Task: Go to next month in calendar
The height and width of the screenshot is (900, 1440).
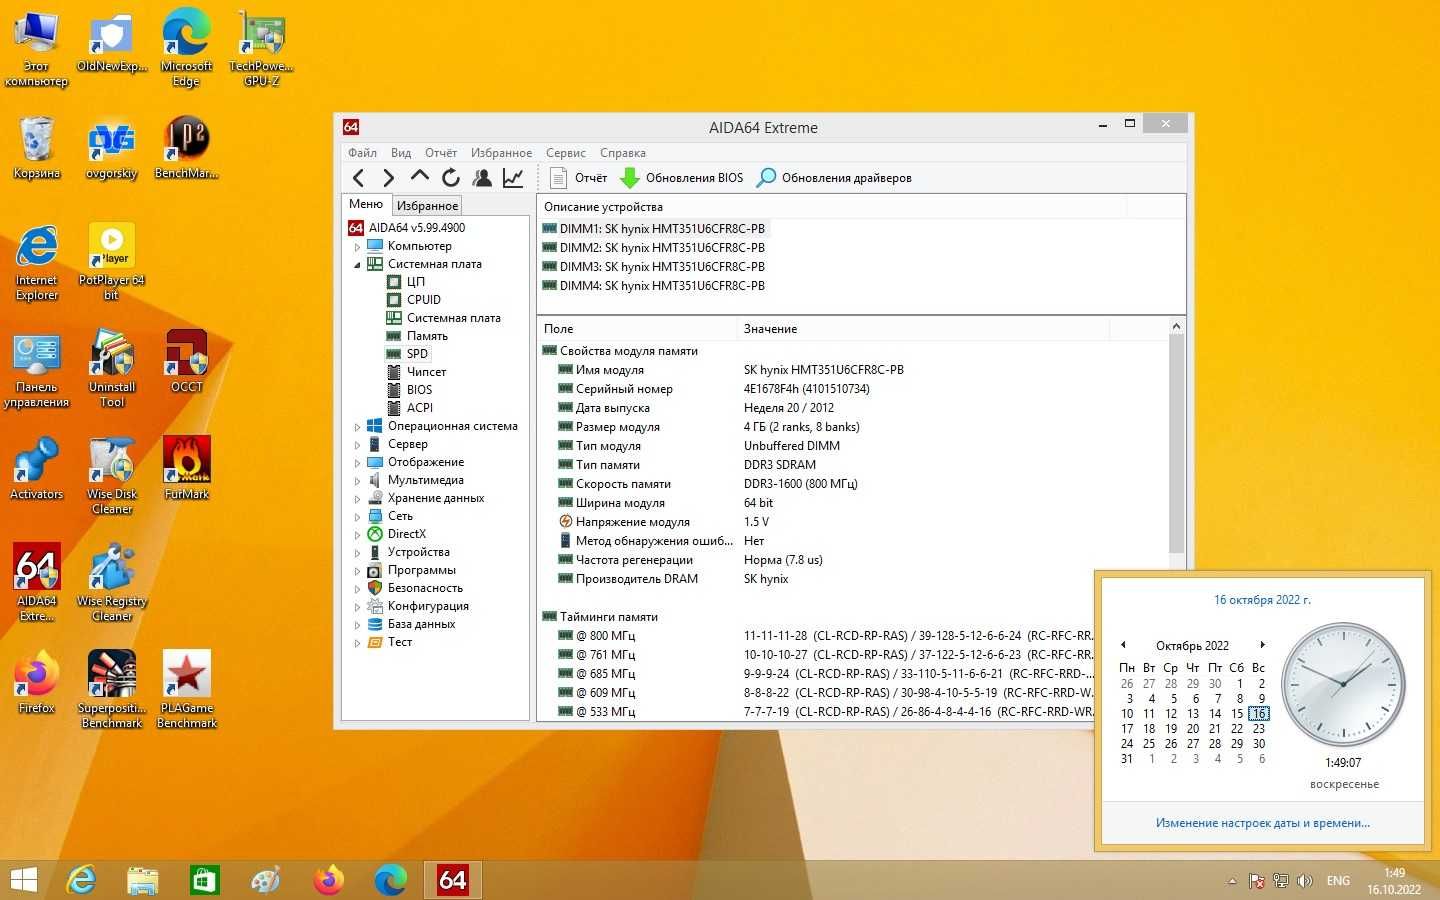Action: coord(1263,645)
